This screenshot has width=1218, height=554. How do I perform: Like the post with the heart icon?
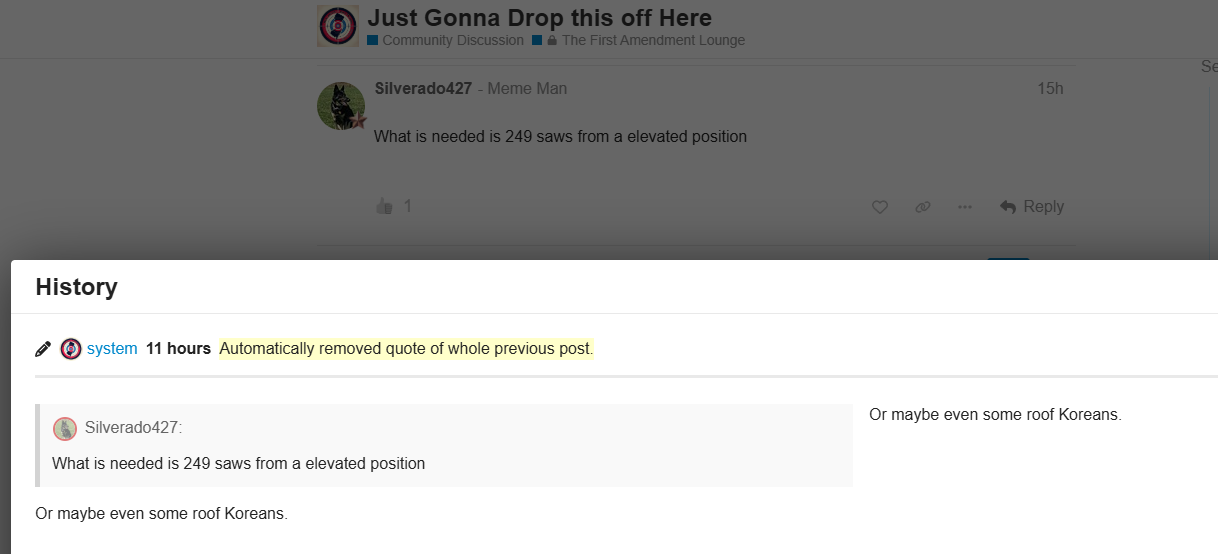[880, 207]
